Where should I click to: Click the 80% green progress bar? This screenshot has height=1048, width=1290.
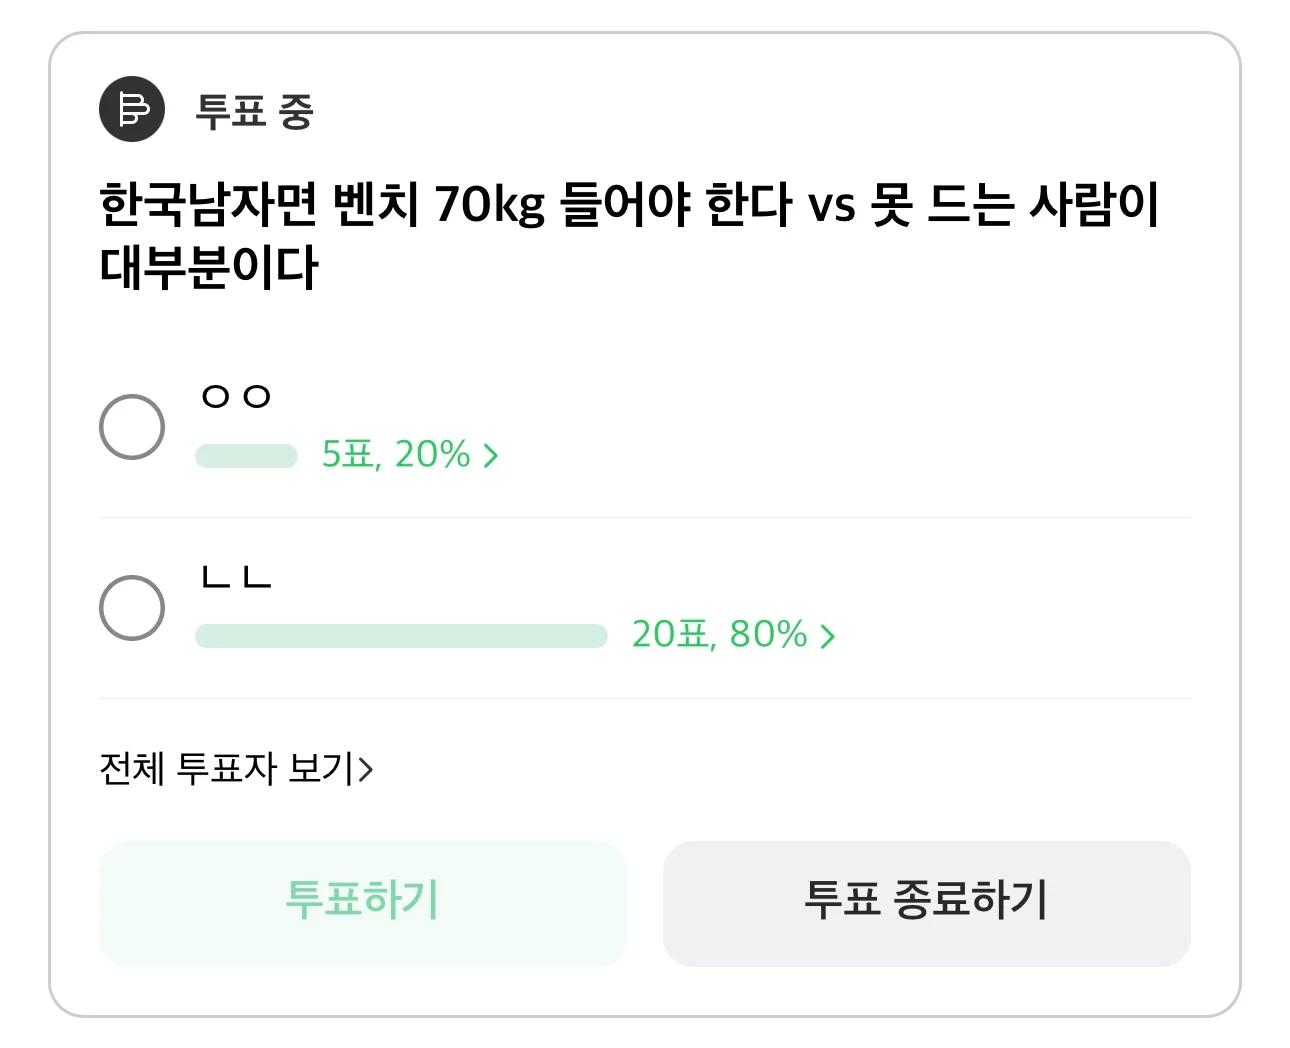400,636
